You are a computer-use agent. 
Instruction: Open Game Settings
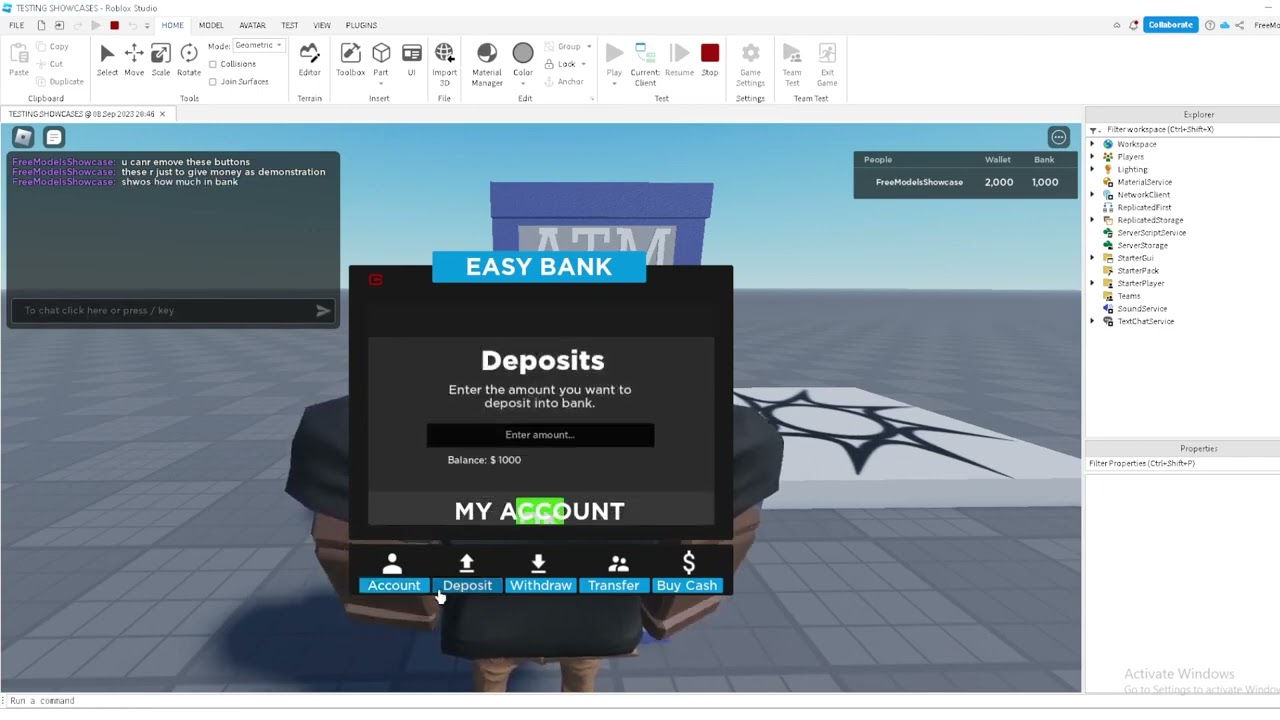click(x=750, y=63)
